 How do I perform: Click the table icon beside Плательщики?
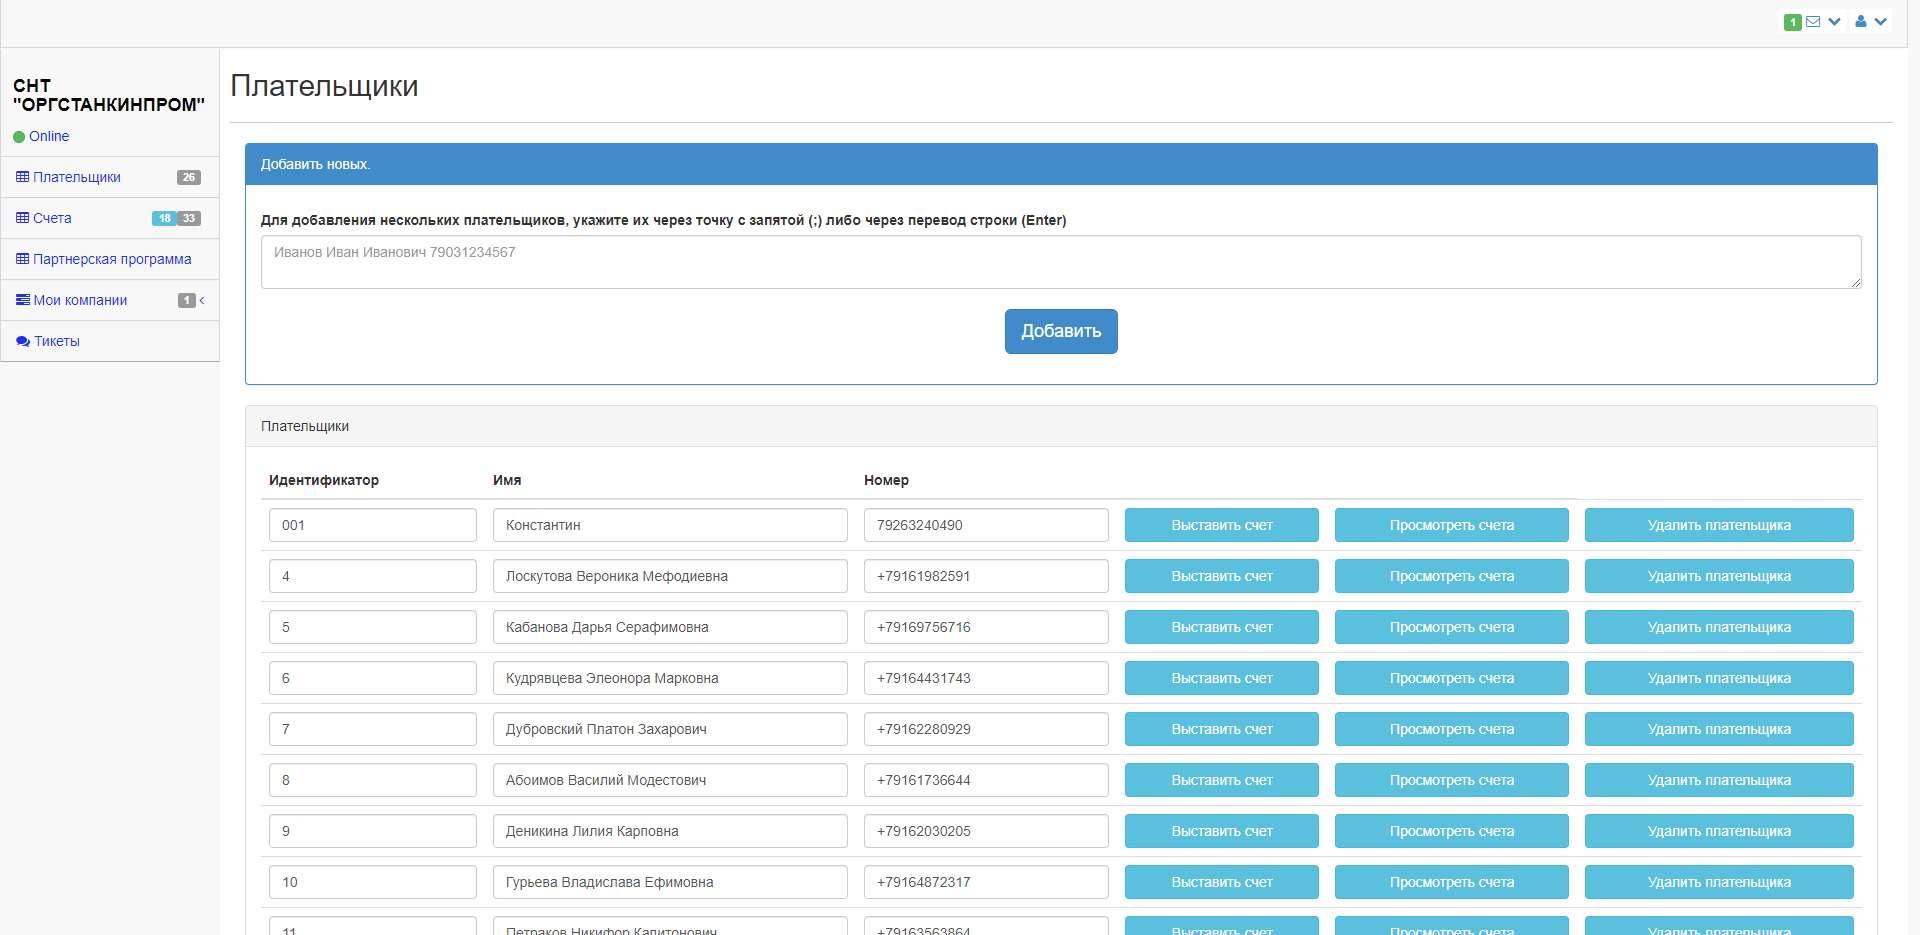[x=22, y=177]
